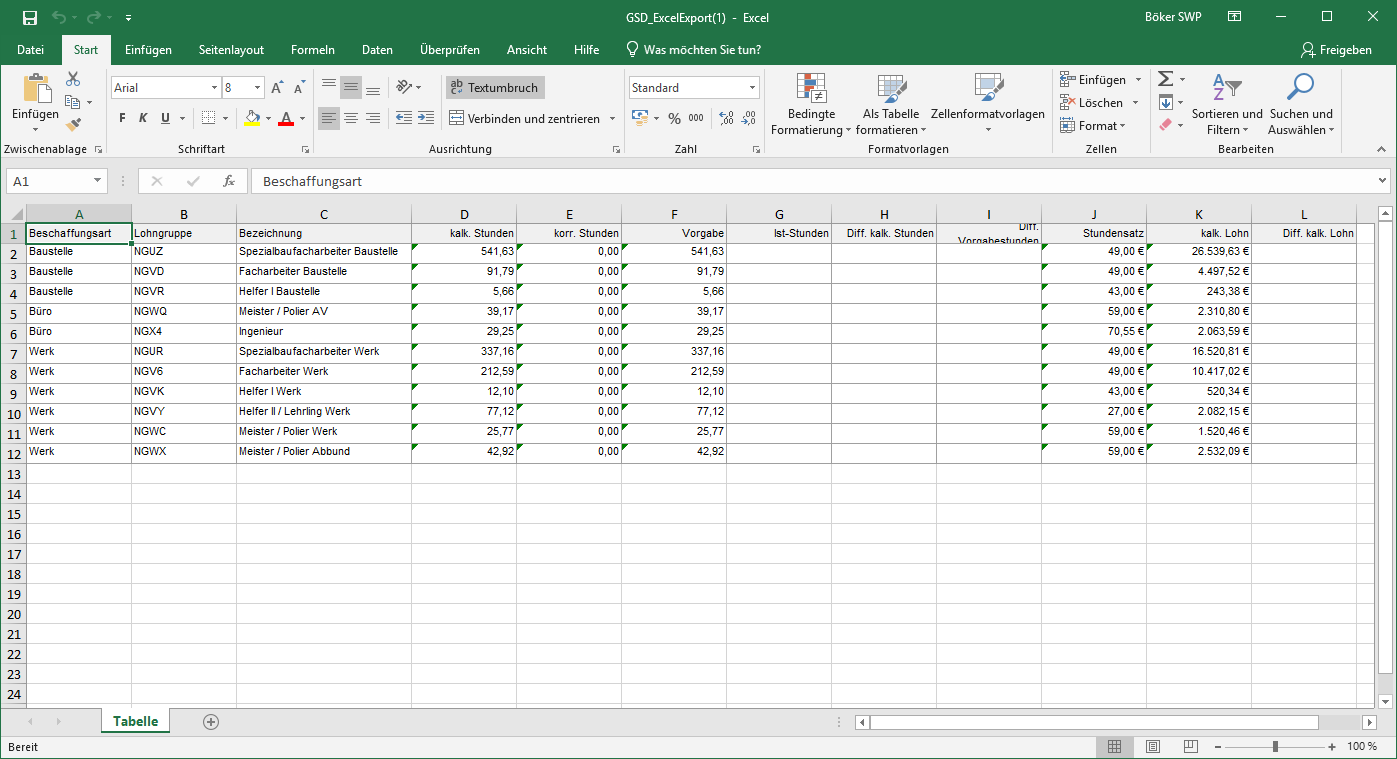The image size is (1397, 759).
Task: Apply thousands separator (000) format
Action: point(696,118)
